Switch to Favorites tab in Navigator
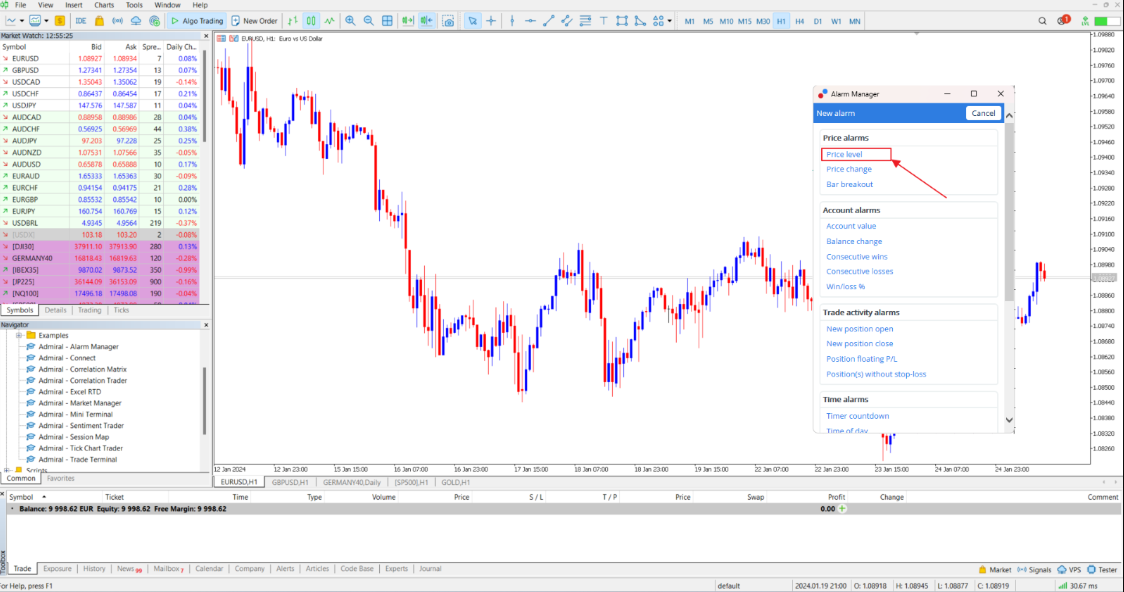 (60, 478)
